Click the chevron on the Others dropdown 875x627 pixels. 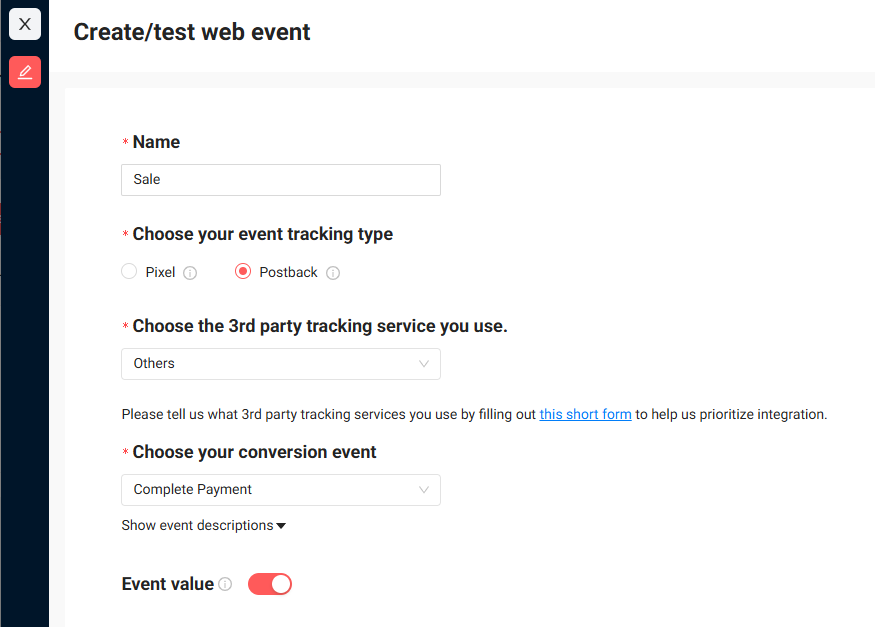coord(424,364)
